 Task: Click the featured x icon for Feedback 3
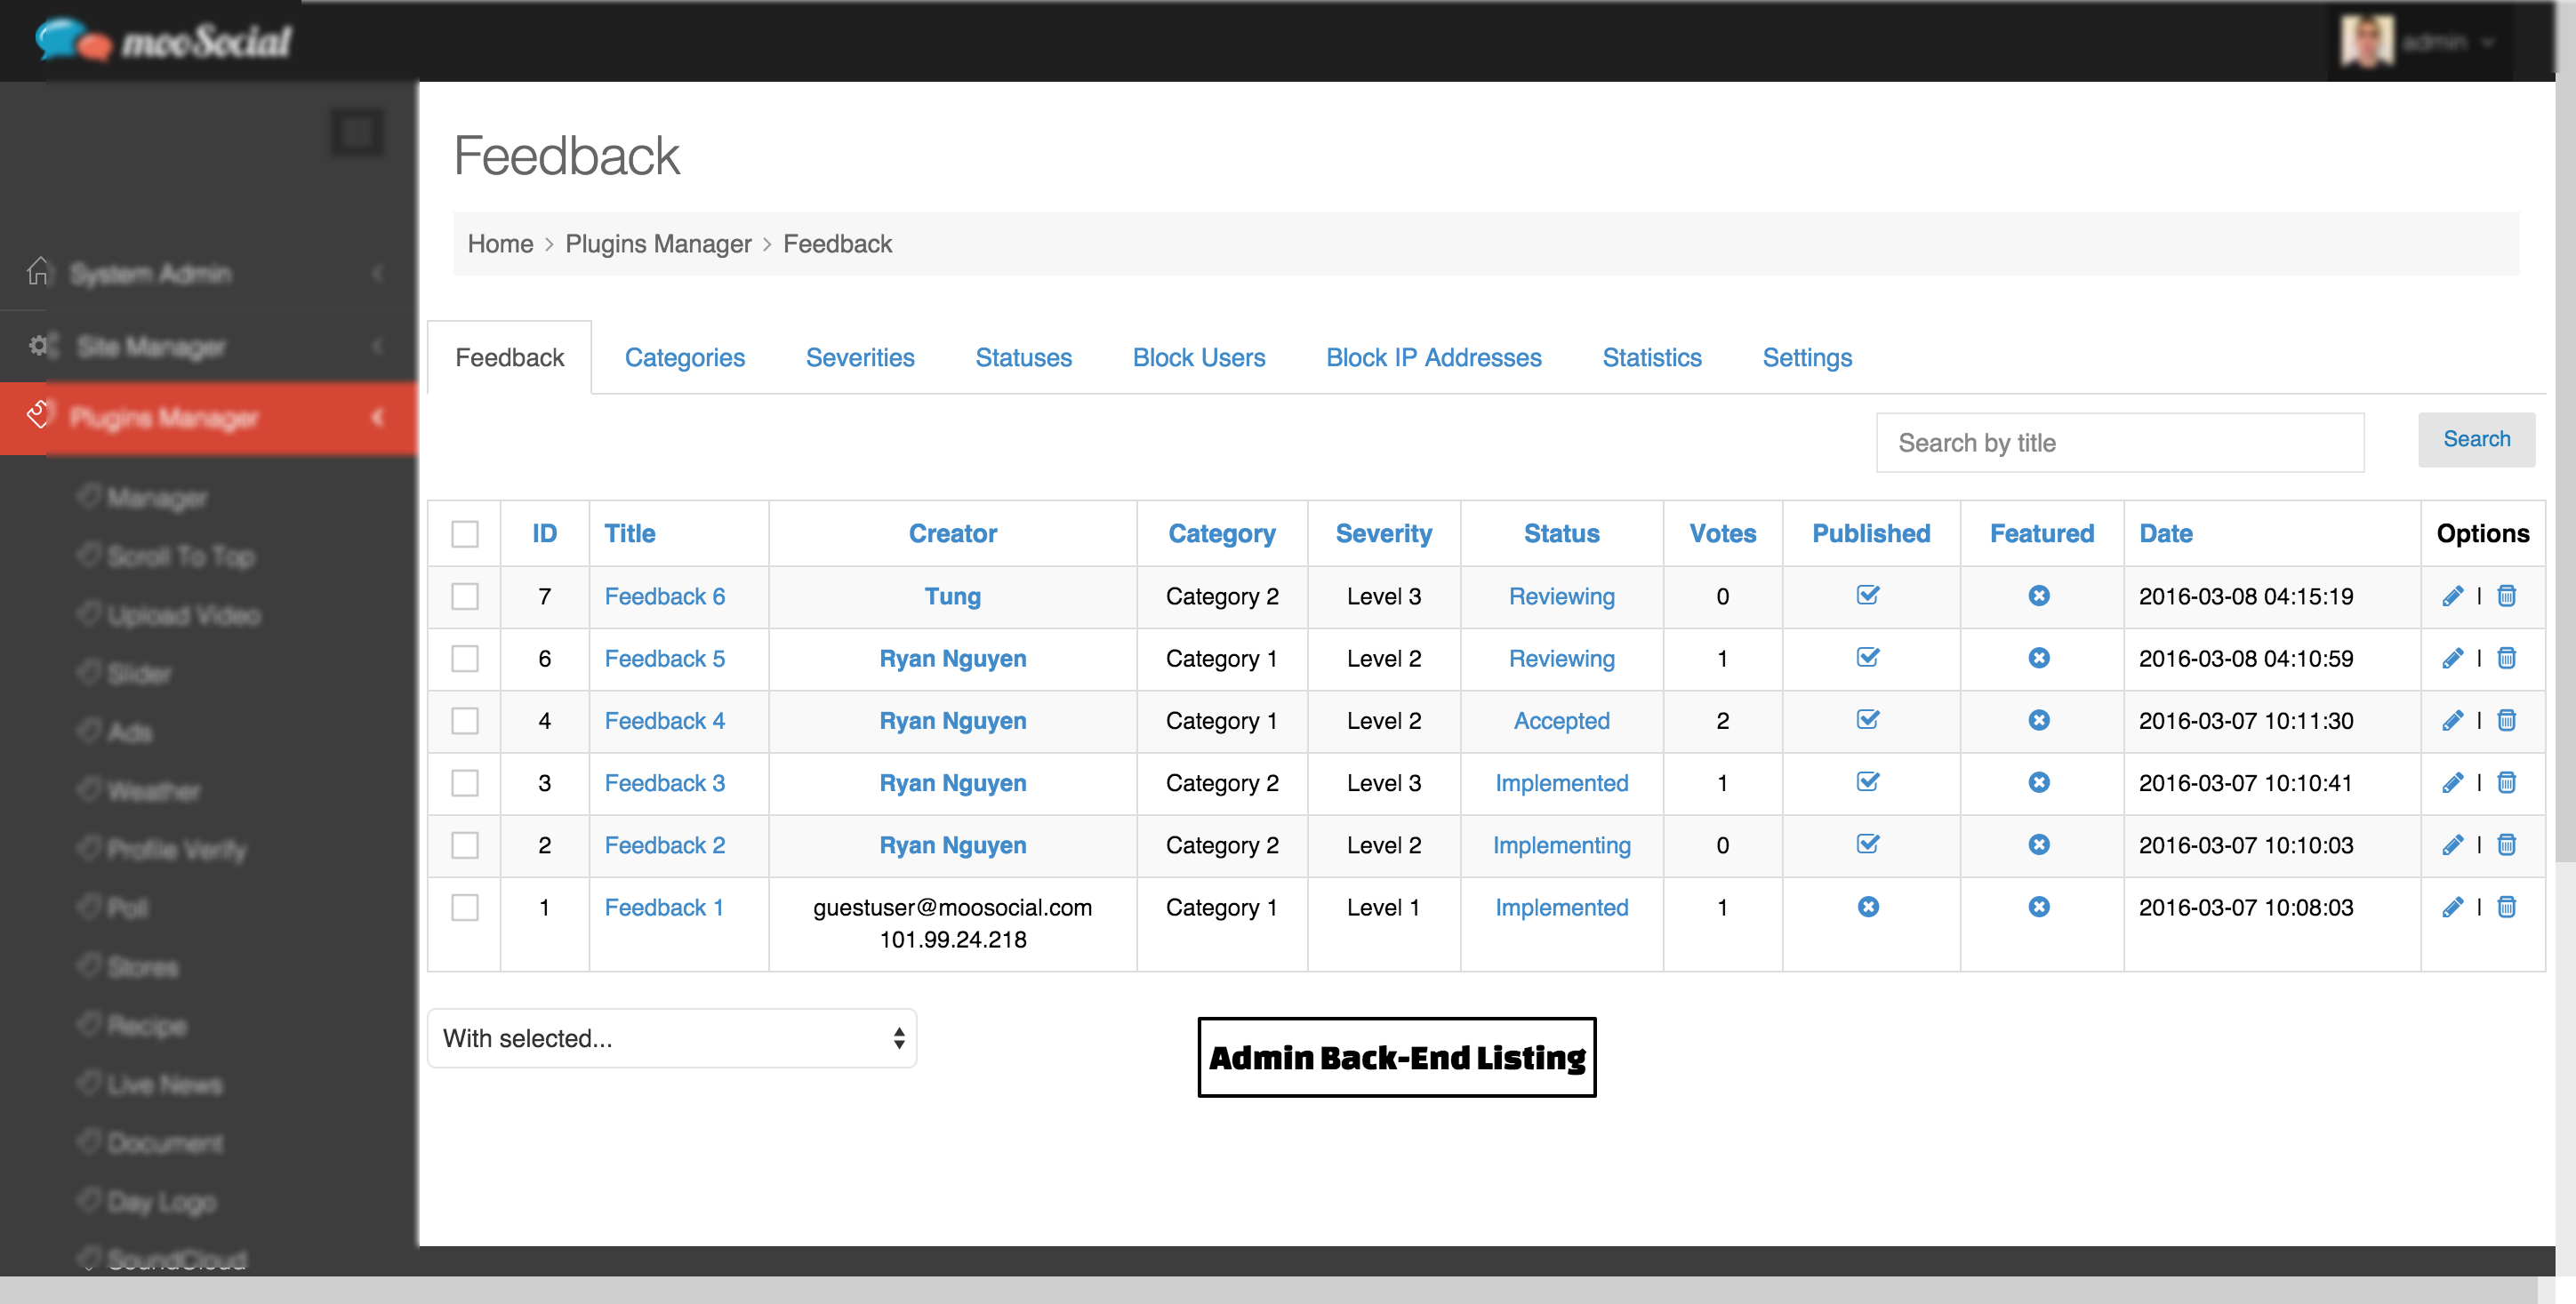pyautogui.click(x=2039, y=782)
